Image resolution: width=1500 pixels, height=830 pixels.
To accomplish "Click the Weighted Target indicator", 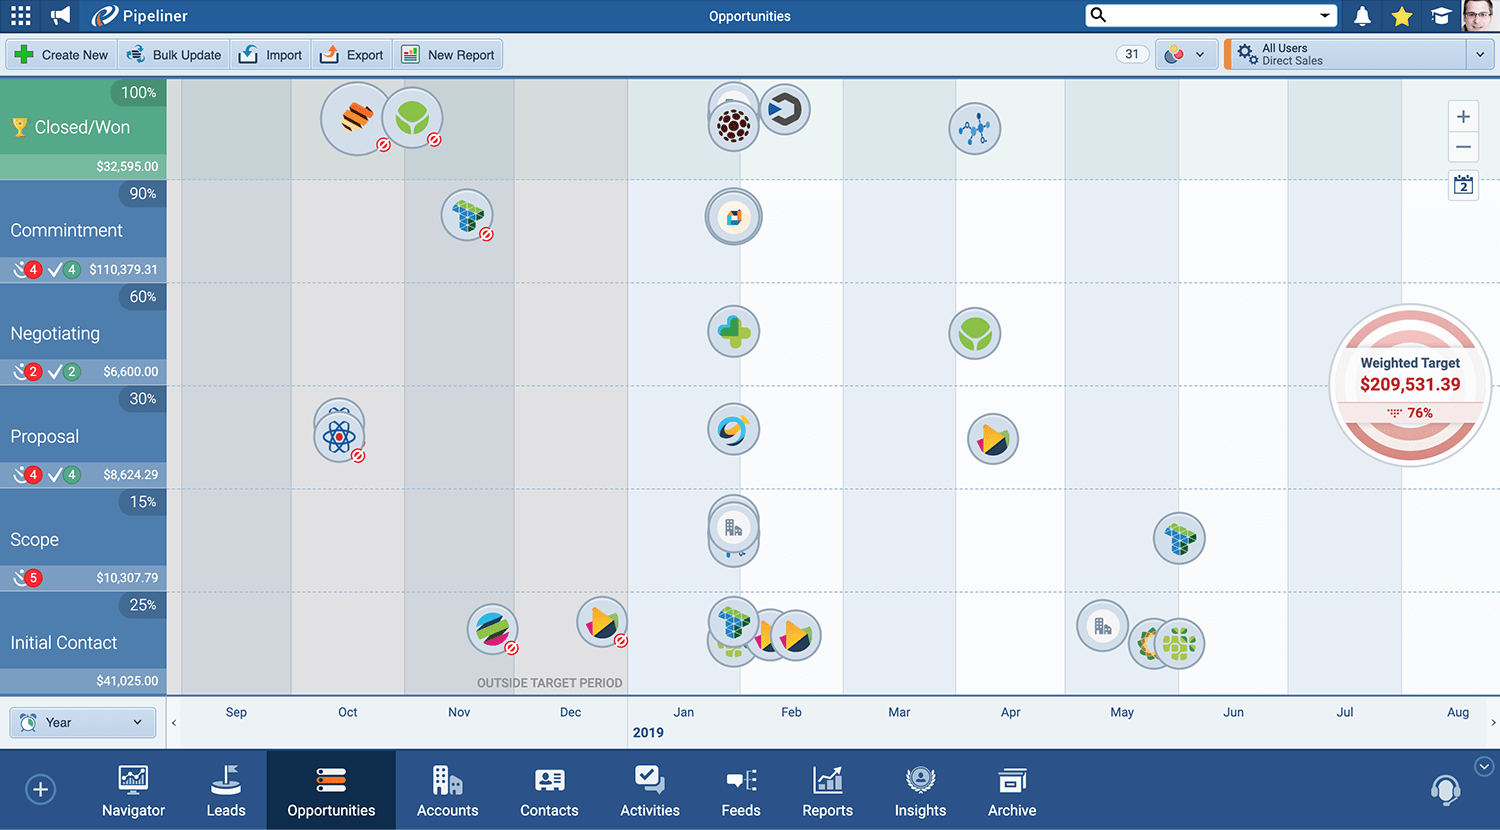I will point(1410,385).
